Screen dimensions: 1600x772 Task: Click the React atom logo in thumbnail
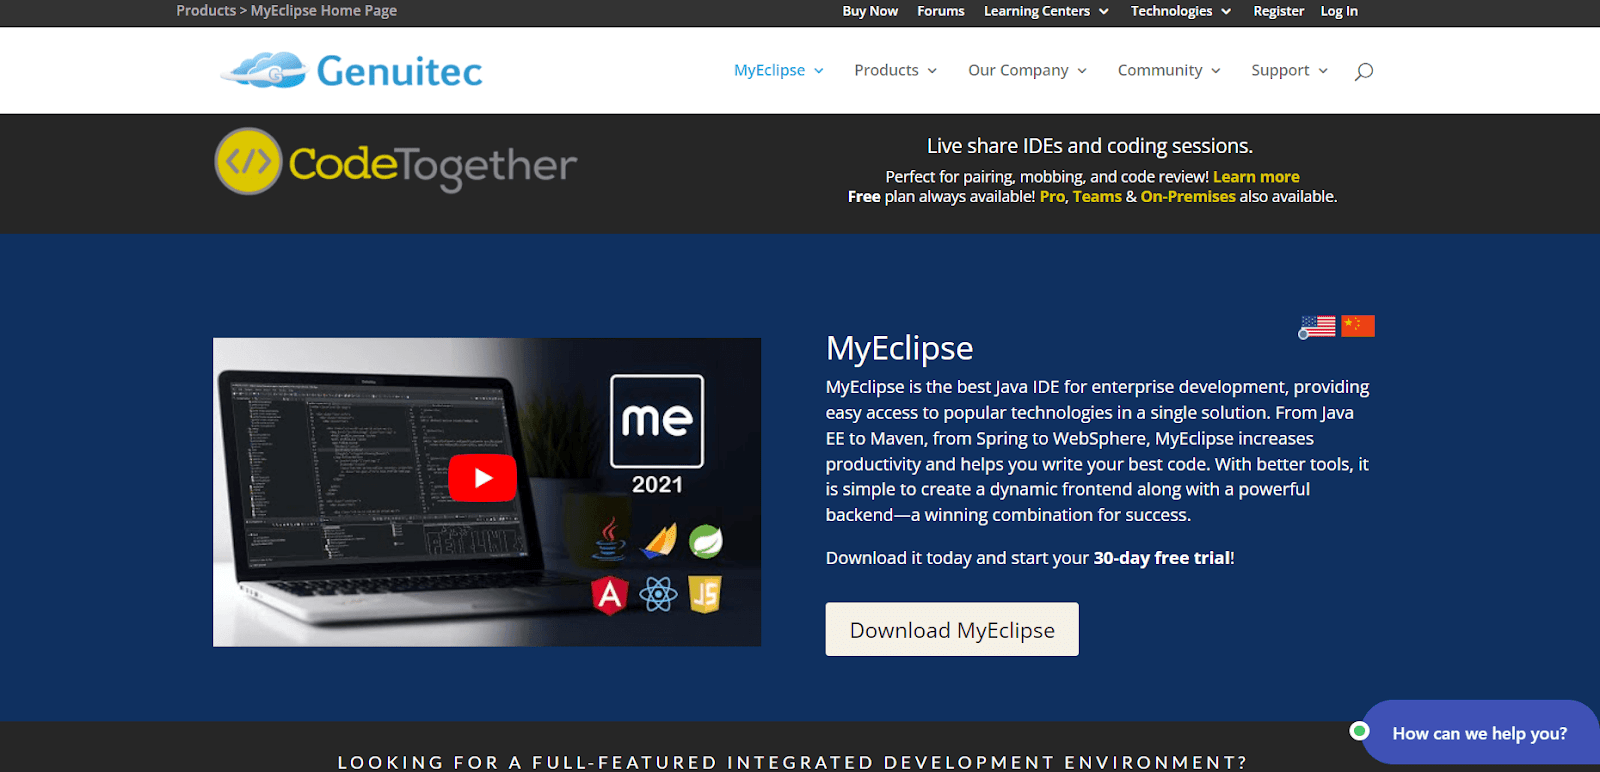pyautogui.click(x=658, y=594)
